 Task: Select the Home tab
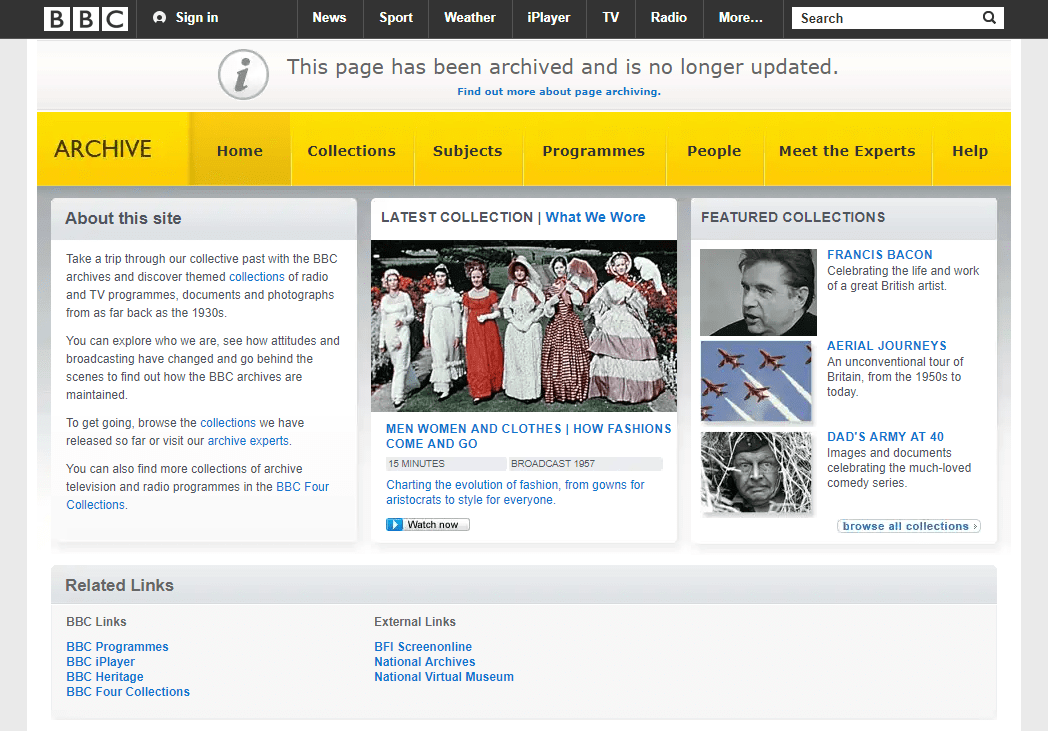[x=240, y=151]
